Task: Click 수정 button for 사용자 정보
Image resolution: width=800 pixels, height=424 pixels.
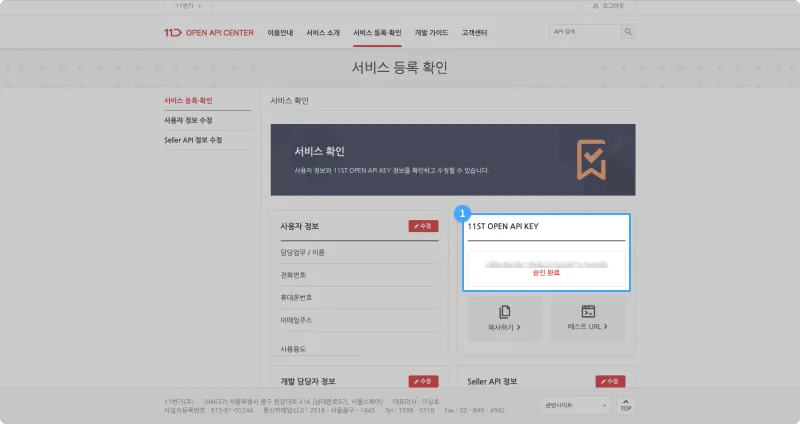Action: (423, 226)
